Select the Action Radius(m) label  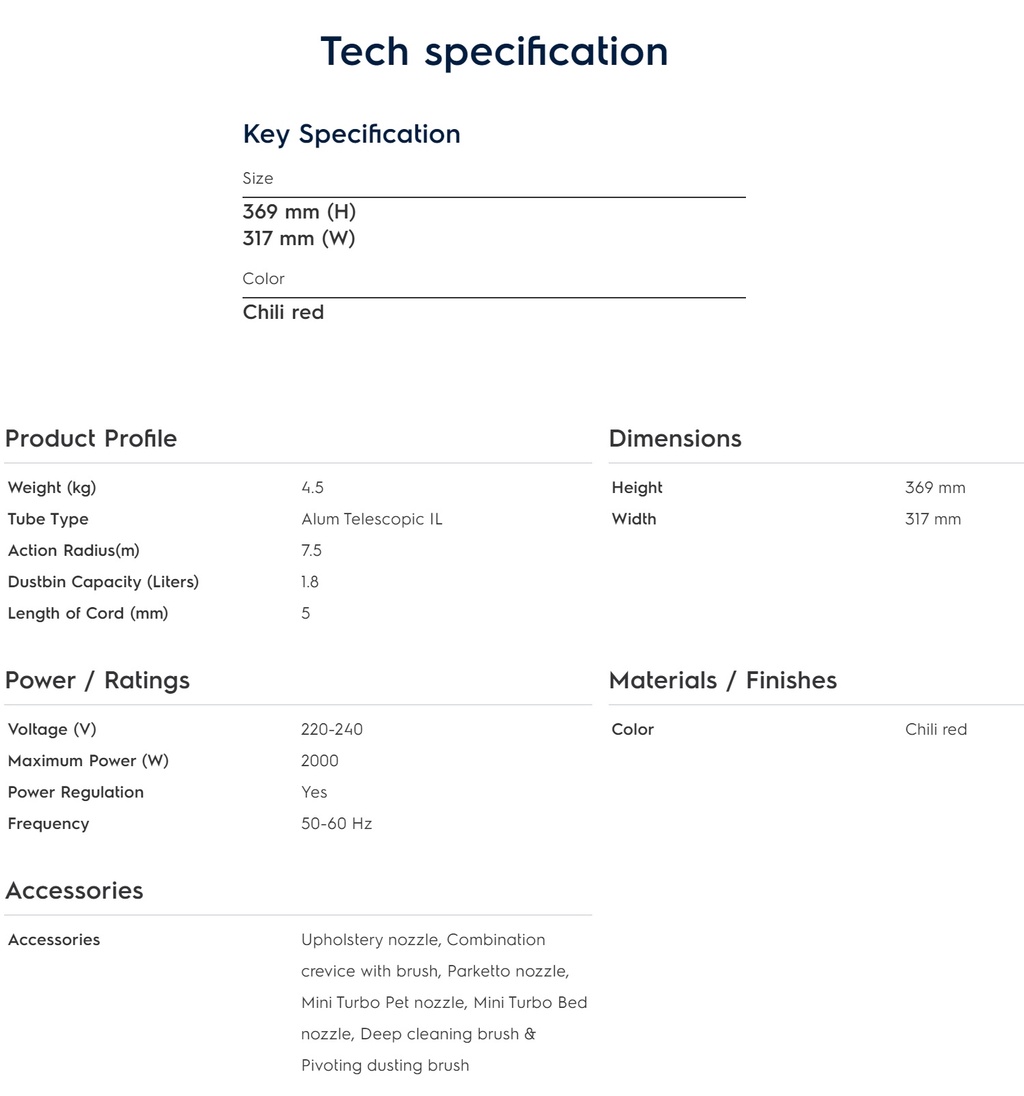click(x=73, y=550)
